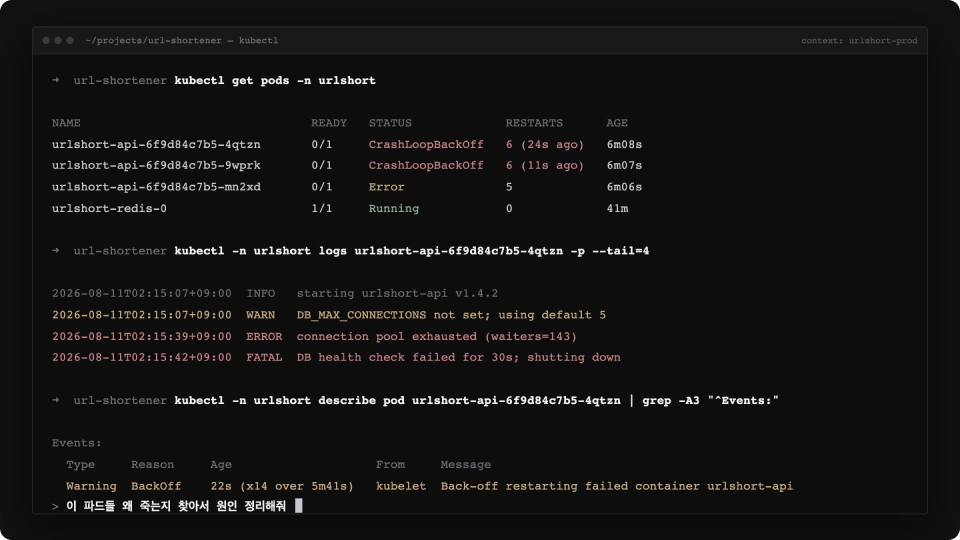Click the FATAL "DB health check failed" message
Viewport: 960px width, 540px height.
[459, 357]
